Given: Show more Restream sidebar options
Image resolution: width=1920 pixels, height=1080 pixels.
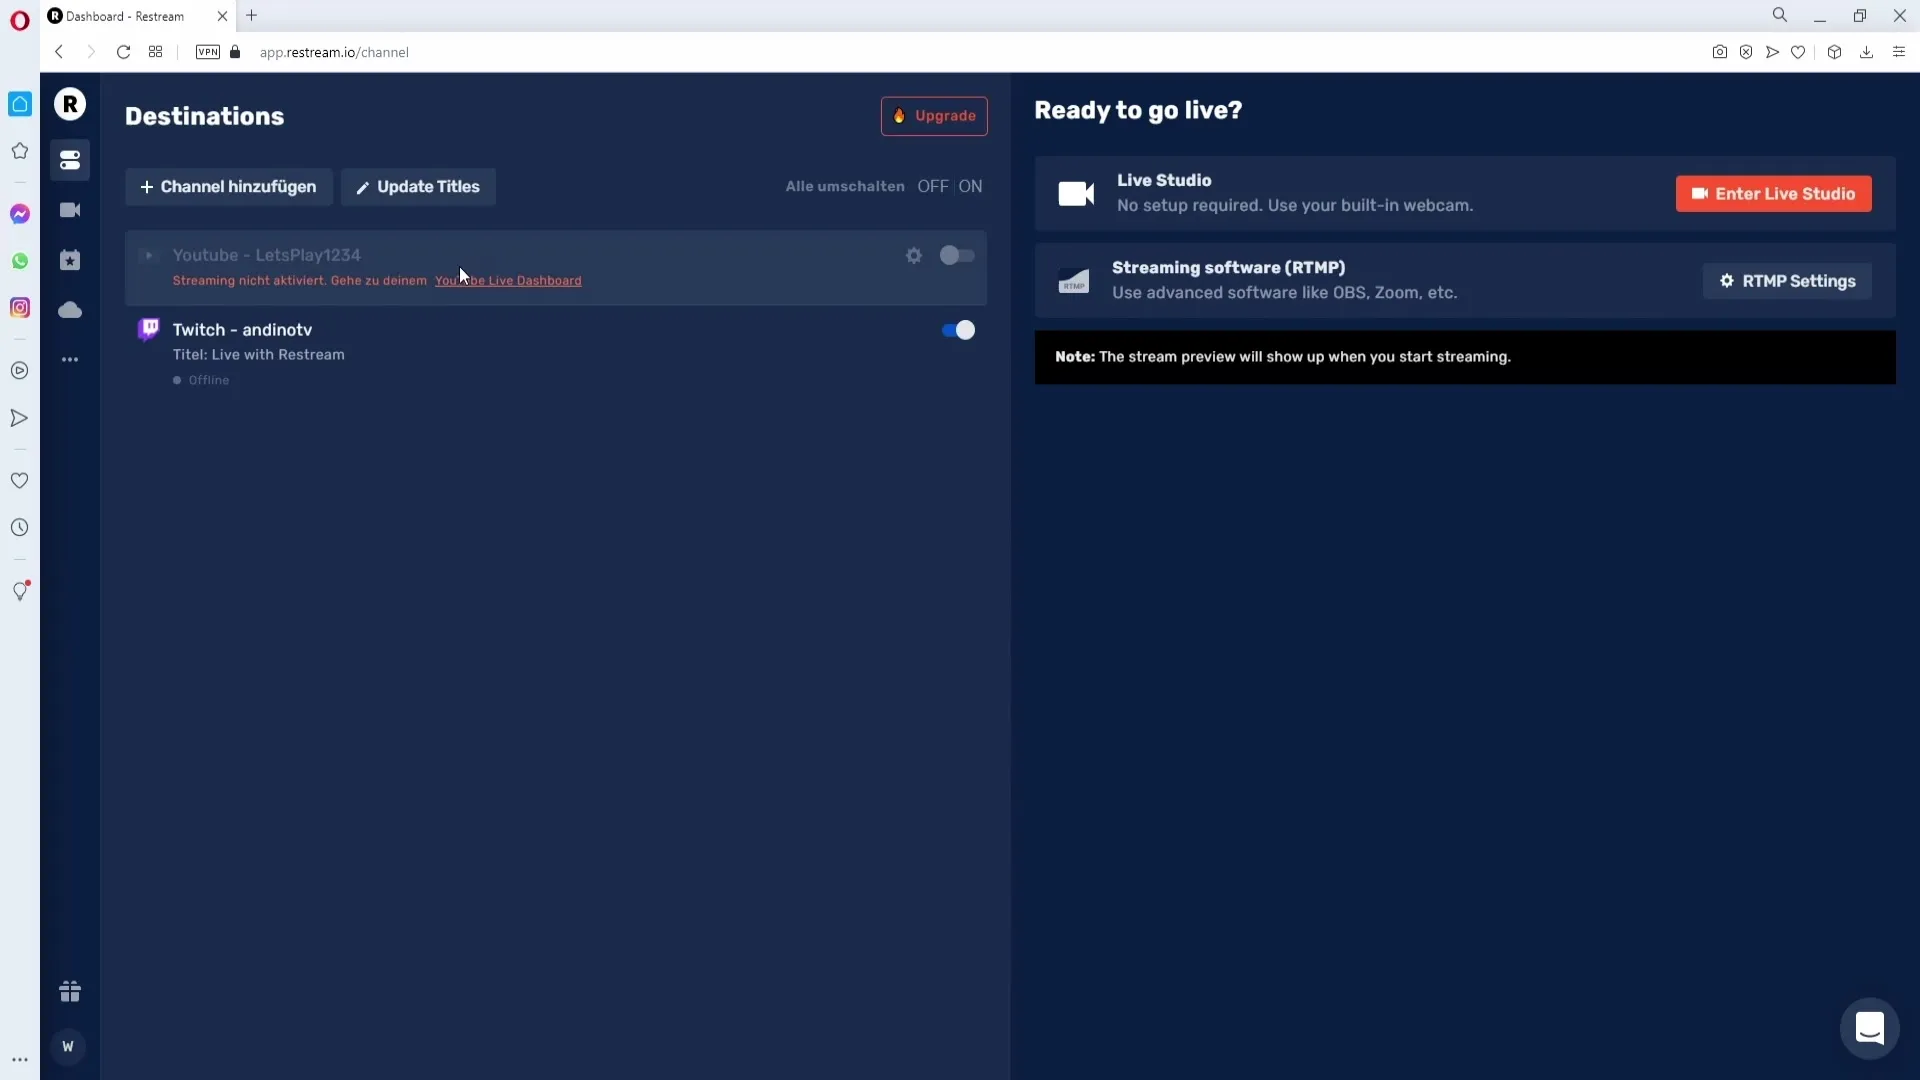Looking at the screenshot, I should pyautogui.click(x=70, y=359).
